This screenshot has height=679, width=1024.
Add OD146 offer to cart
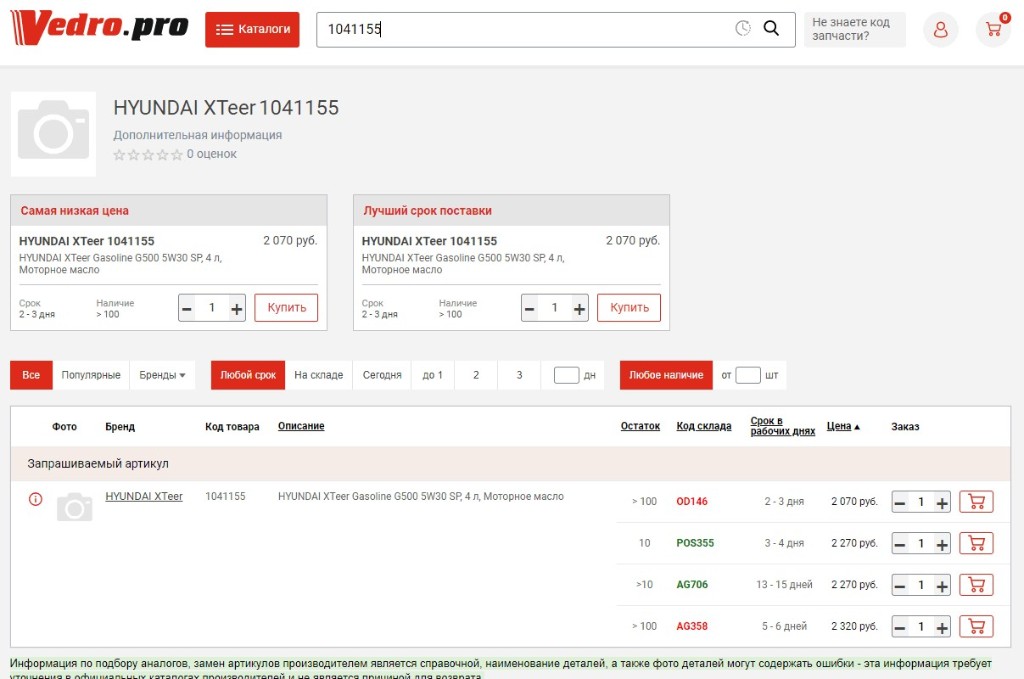click(x=976, y=502)
